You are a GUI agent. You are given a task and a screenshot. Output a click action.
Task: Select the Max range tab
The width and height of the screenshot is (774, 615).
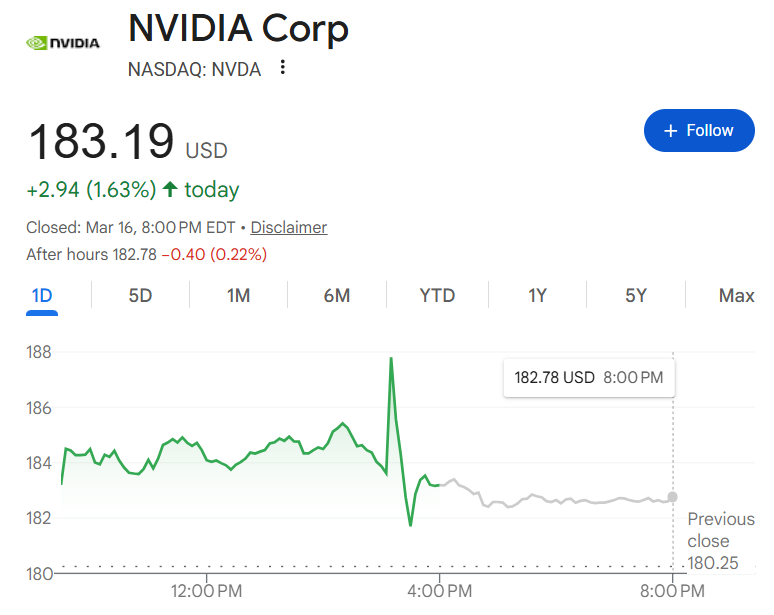click(x=736, y=295)
